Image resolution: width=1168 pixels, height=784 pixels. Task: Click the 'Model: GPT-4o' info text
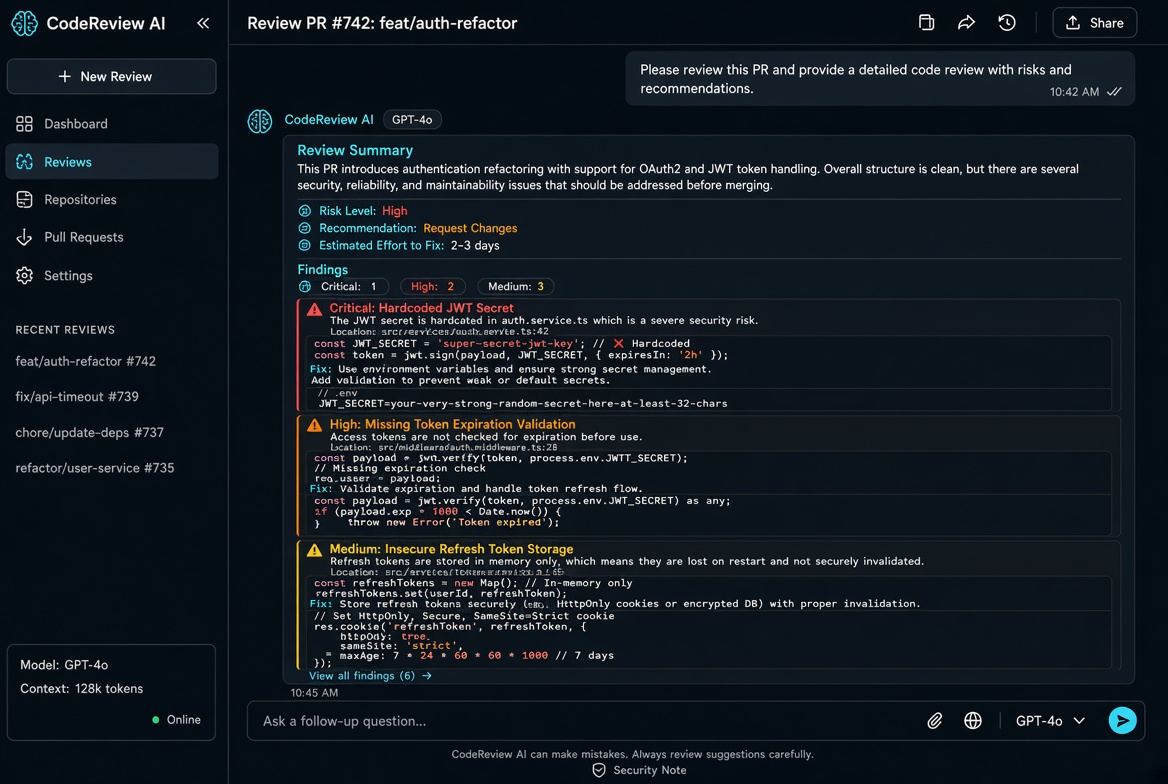point(64,665)
